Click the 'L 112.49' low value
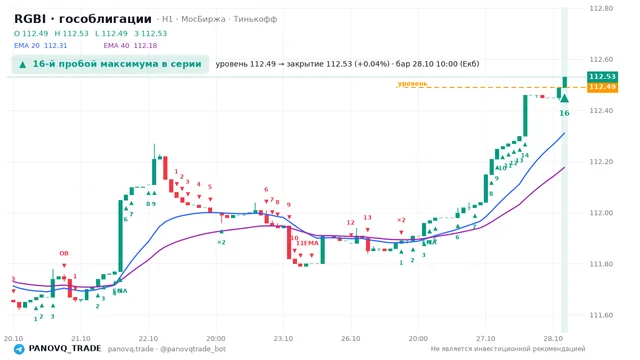 [111, 33]
